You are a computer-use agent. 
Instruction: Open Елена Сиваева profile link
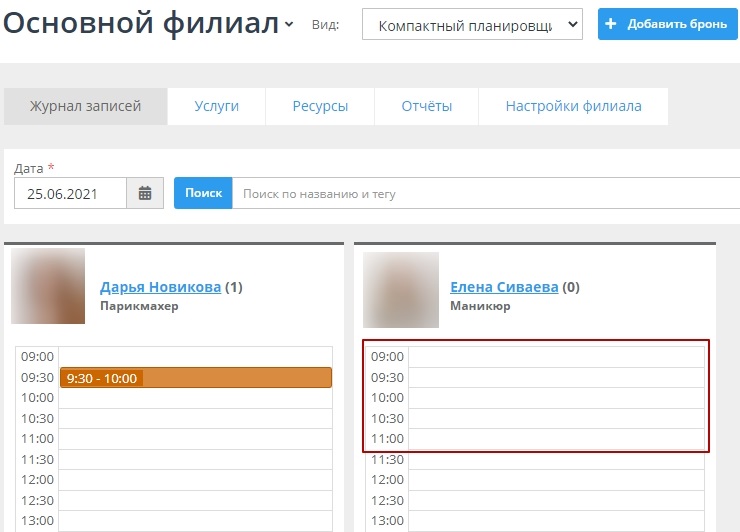click(504, 287)
